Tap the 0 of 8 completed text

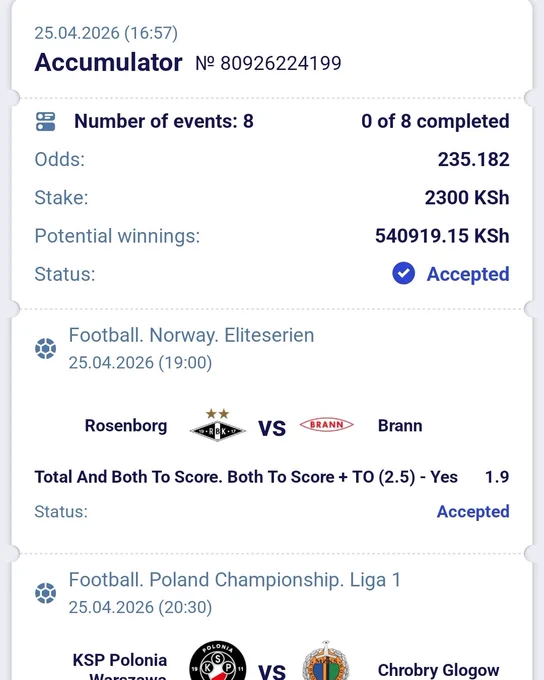[435, 121]
